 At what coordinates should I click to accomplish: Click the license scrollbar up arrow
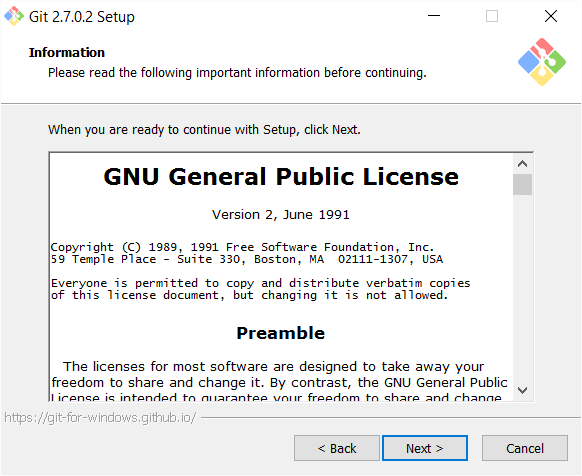tap(522, 164)
